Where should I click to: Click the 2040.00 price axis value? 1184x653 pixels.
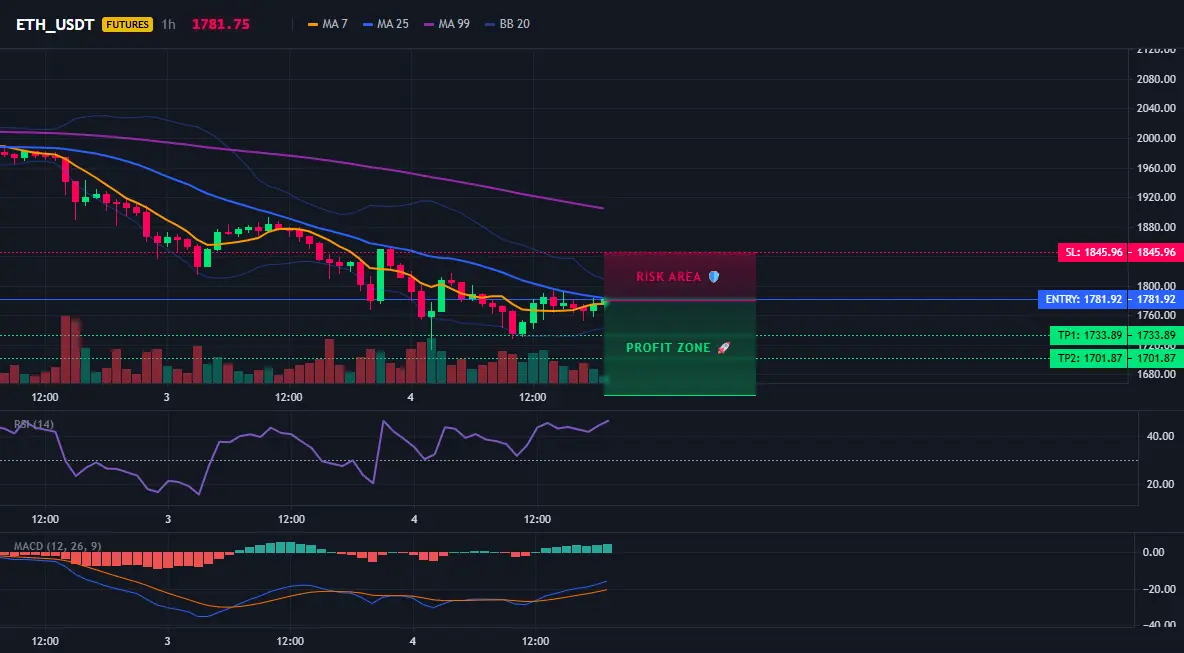pyautogui.click(x=1156, y=109)
